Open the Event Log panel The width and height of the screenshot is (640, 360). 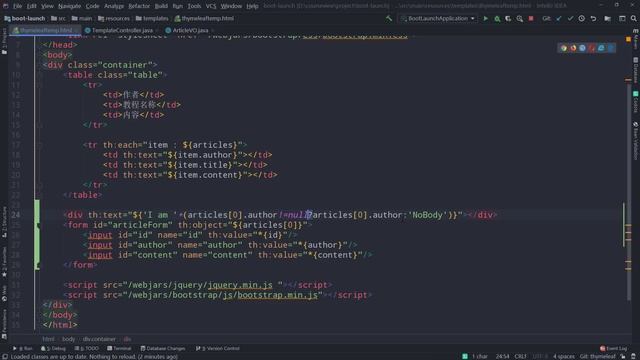click(613, 348)
